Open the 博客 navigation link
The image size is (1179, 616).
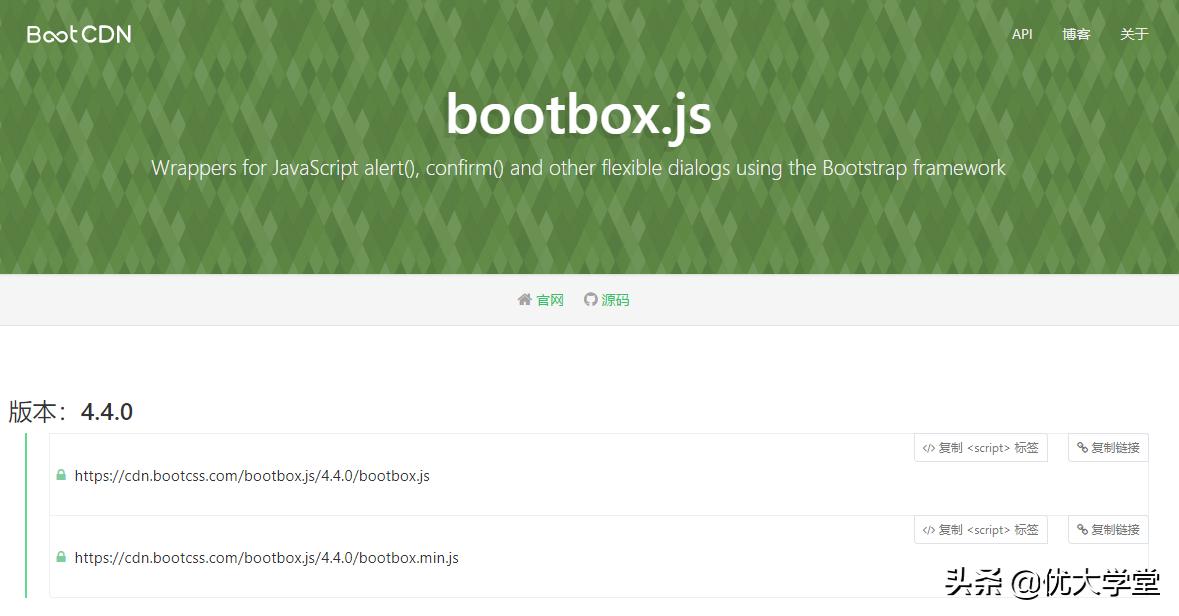[x=1076, y=34]
